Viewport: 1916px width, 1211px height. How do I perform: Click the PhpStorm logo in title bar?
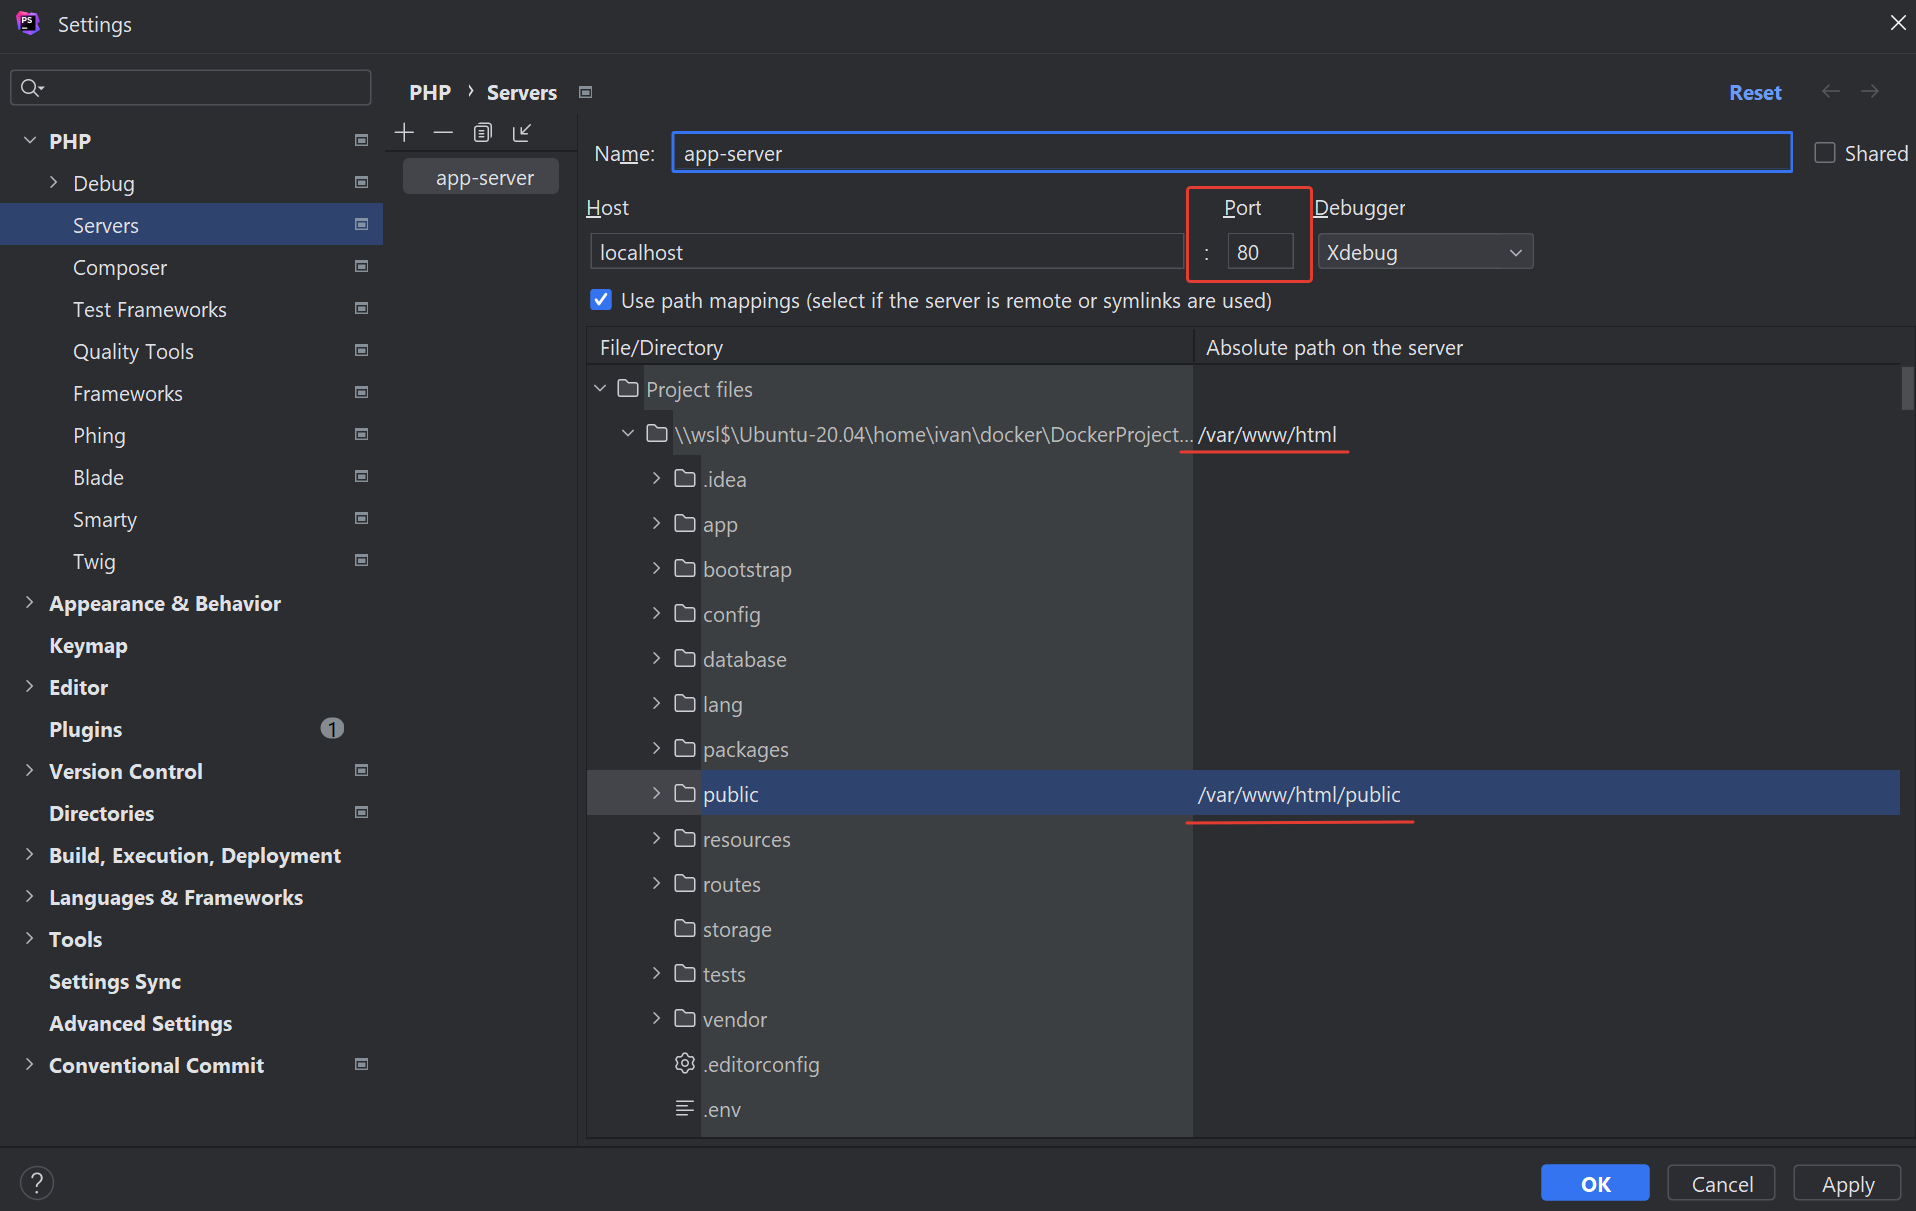pos(28,23)
